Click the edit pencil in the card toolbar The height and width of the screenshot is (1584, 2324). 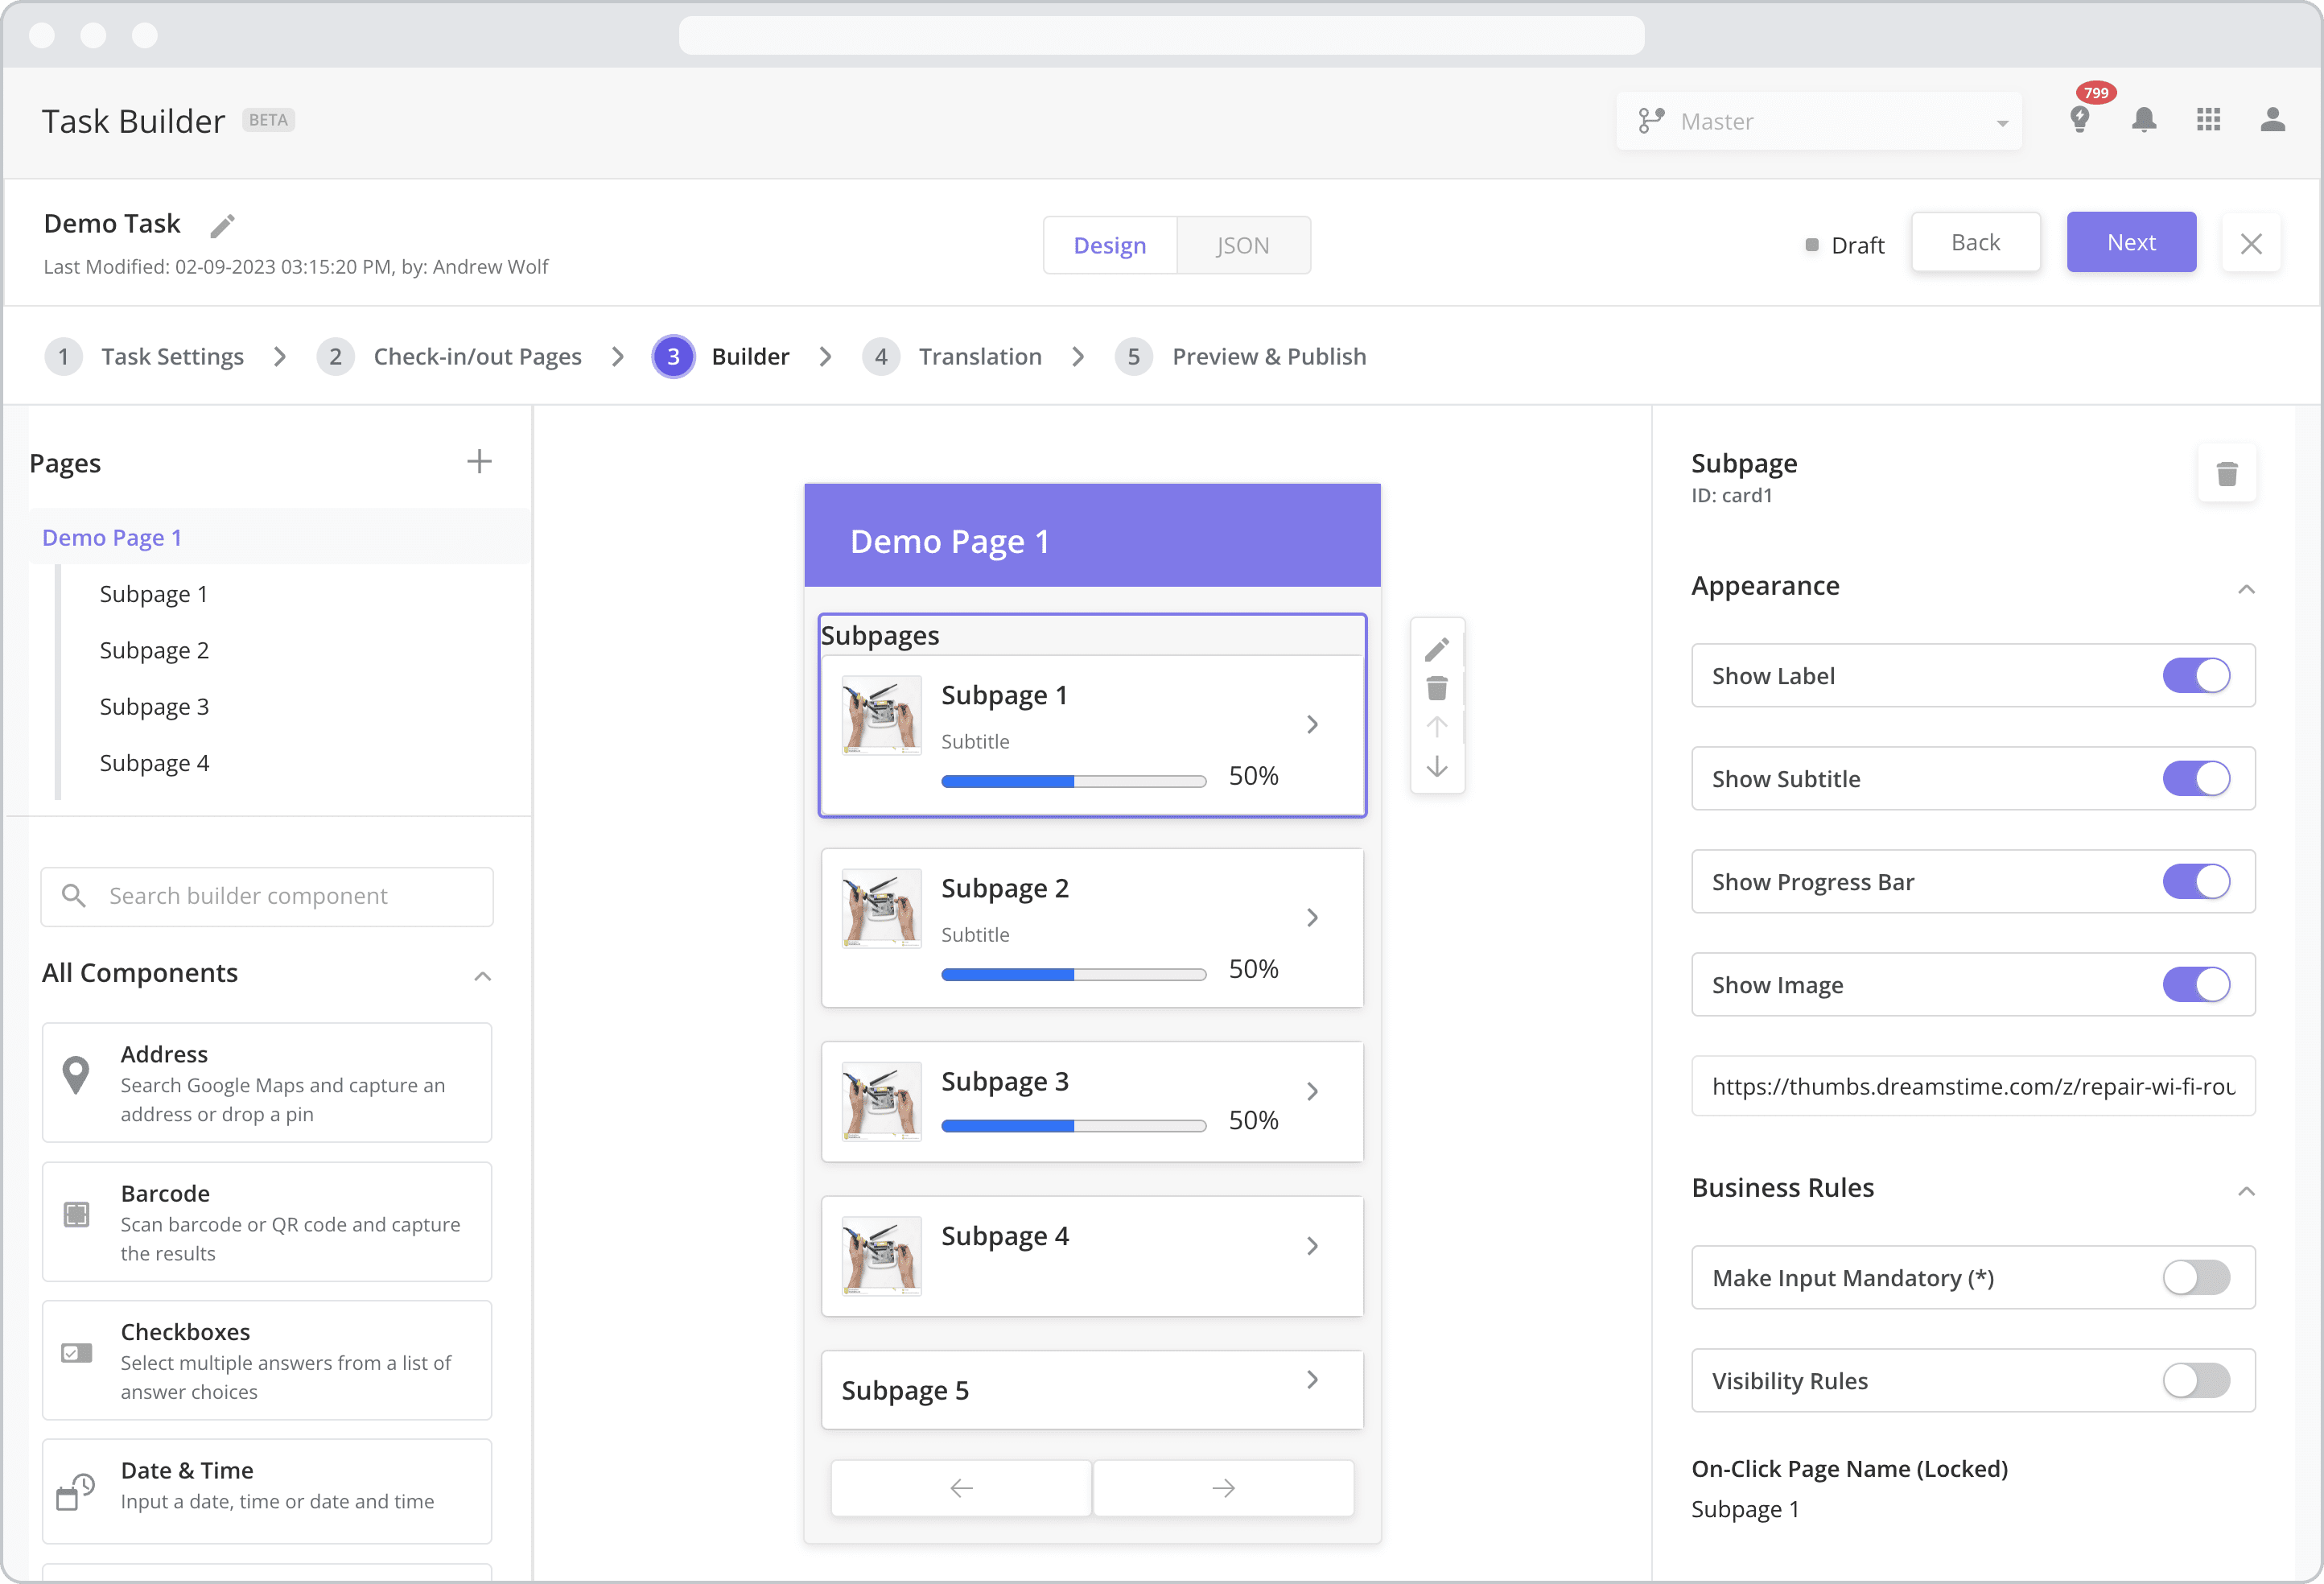(1437, 650)
